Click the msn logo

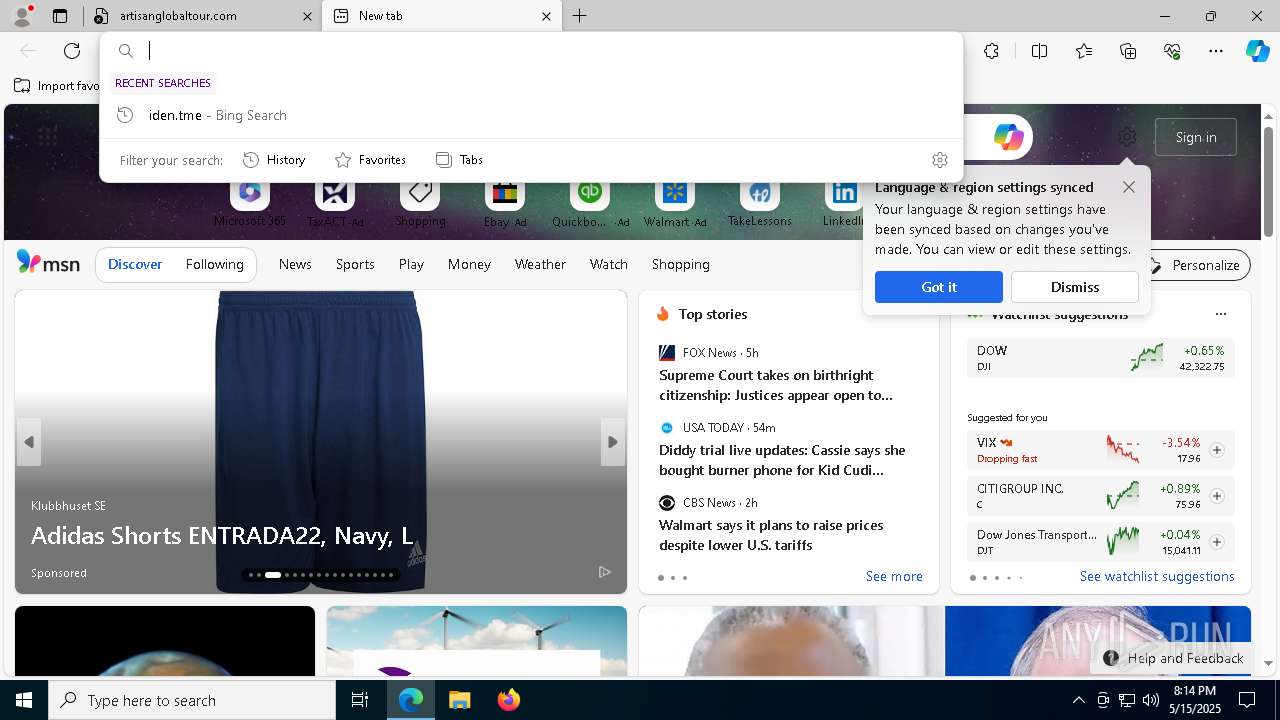48,263
